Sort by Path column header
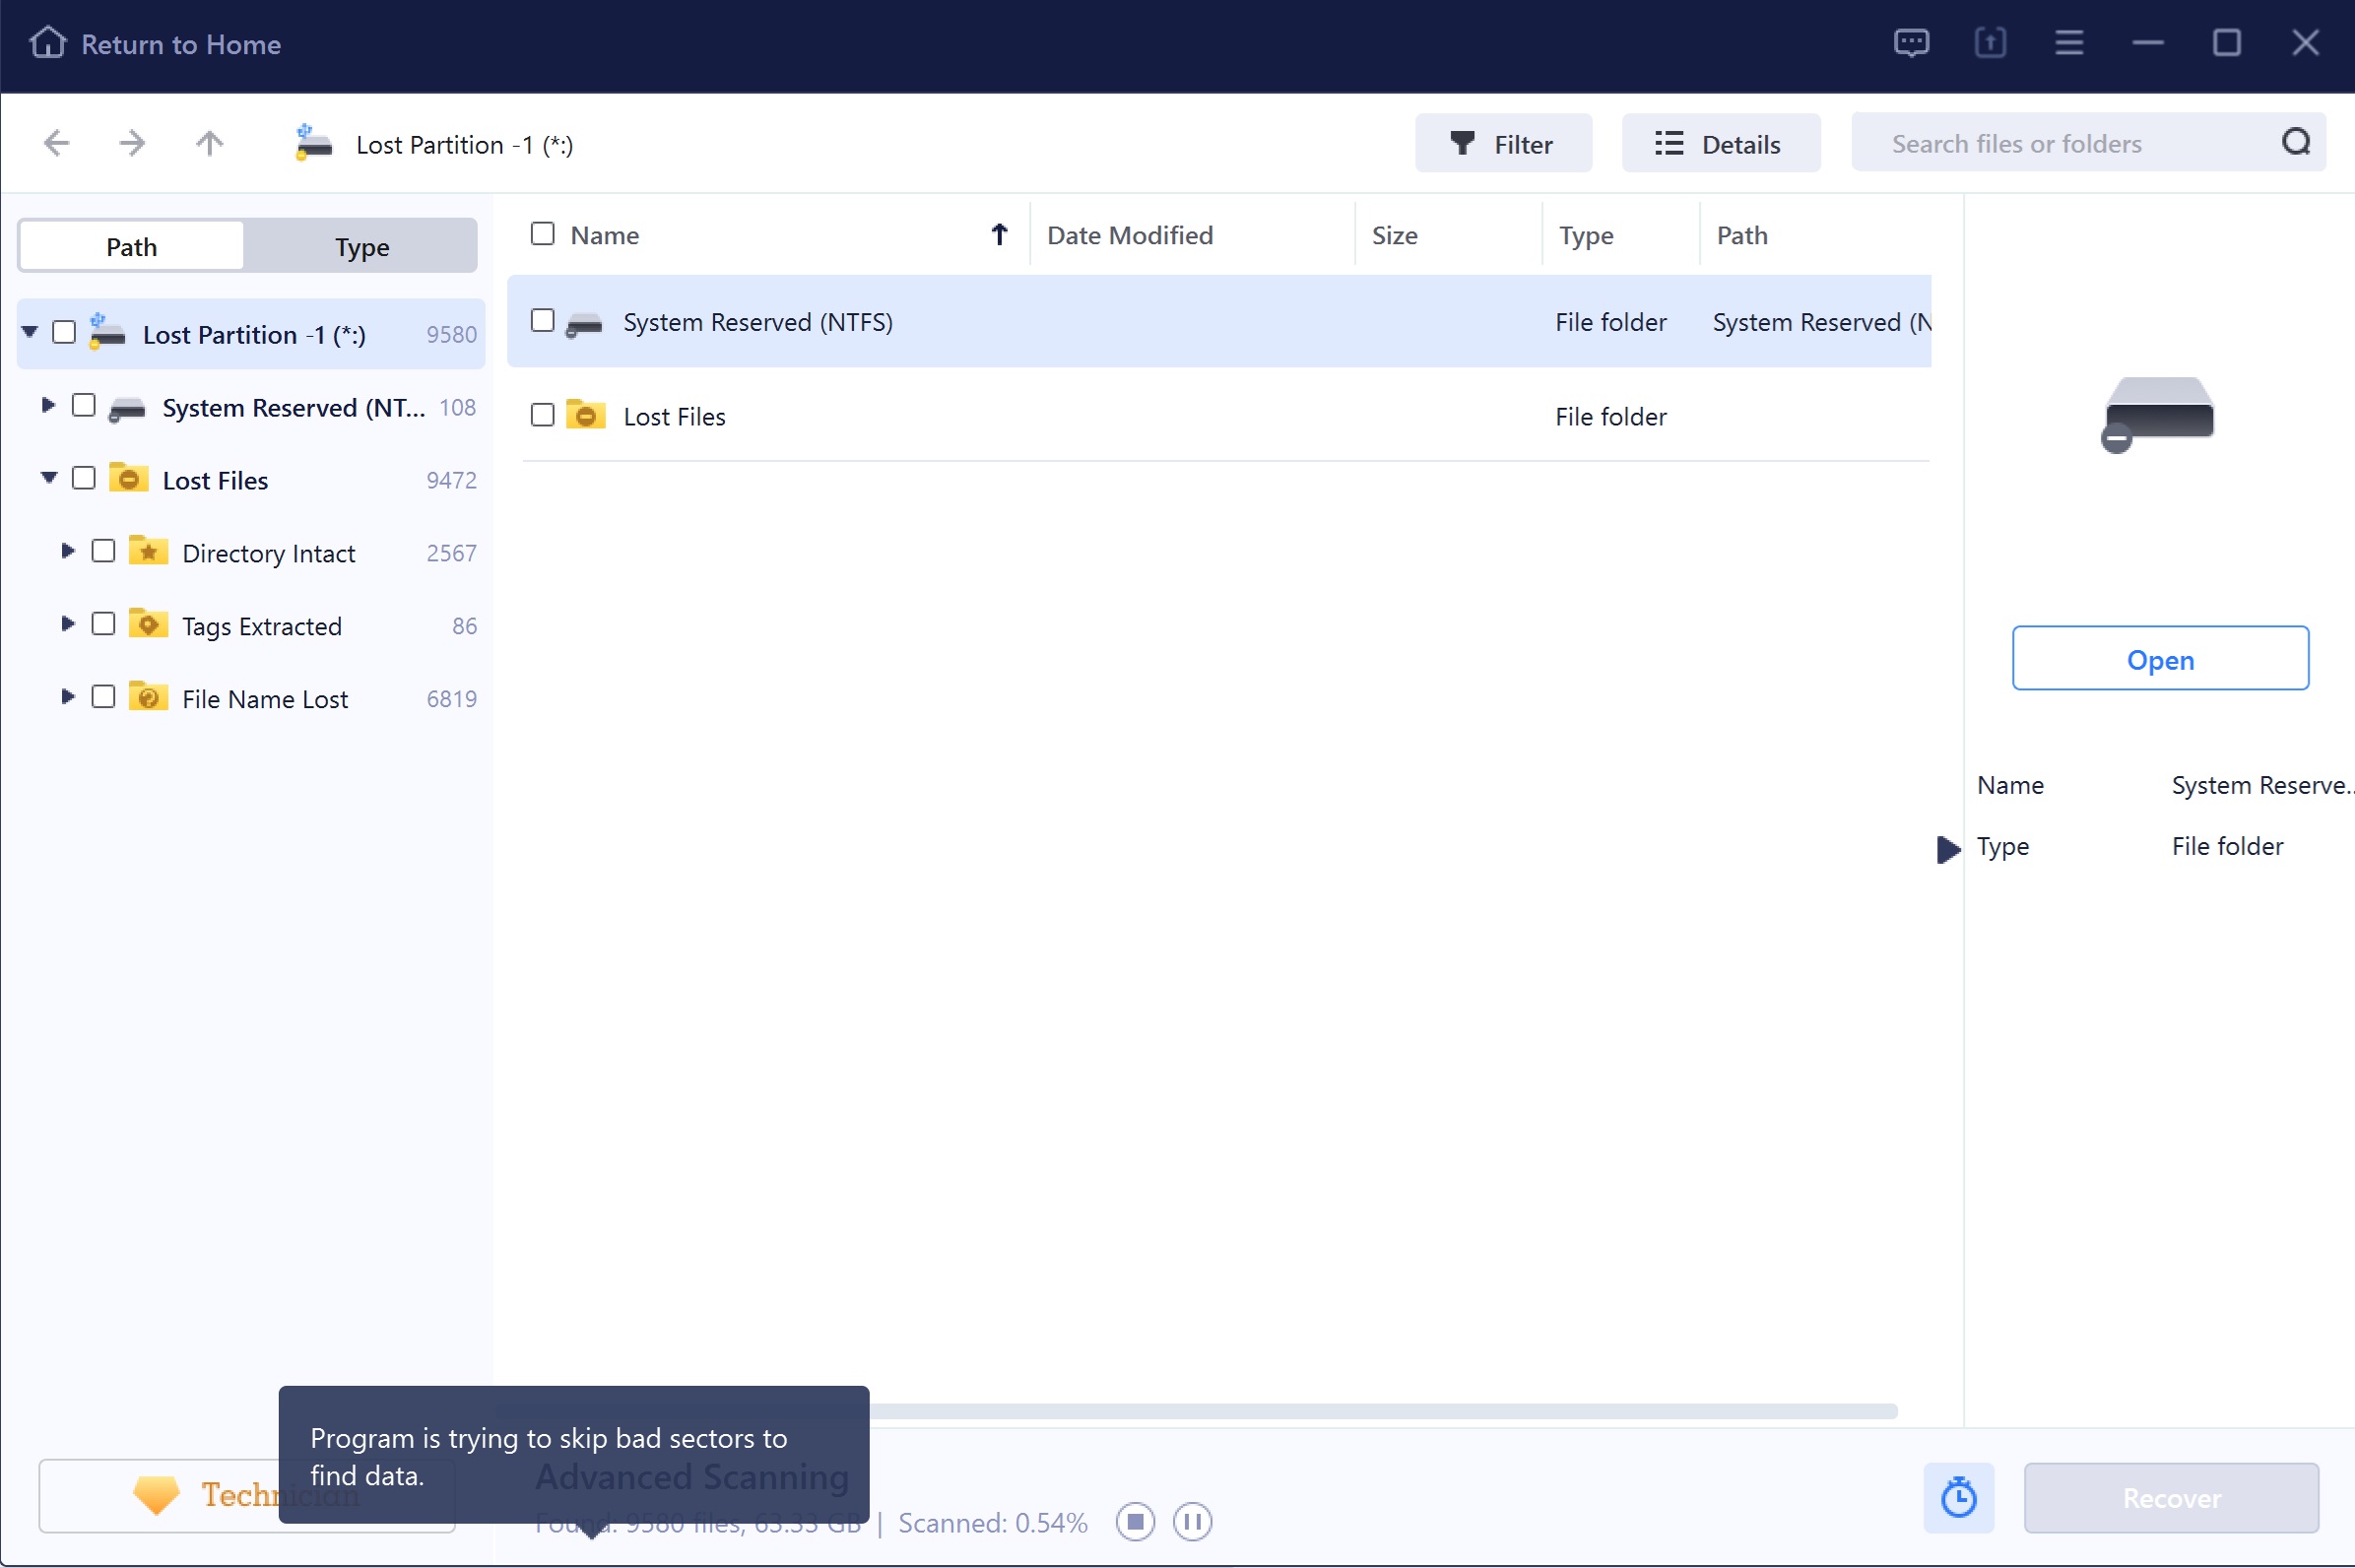2355x1568 pixels. point(1742,235)
